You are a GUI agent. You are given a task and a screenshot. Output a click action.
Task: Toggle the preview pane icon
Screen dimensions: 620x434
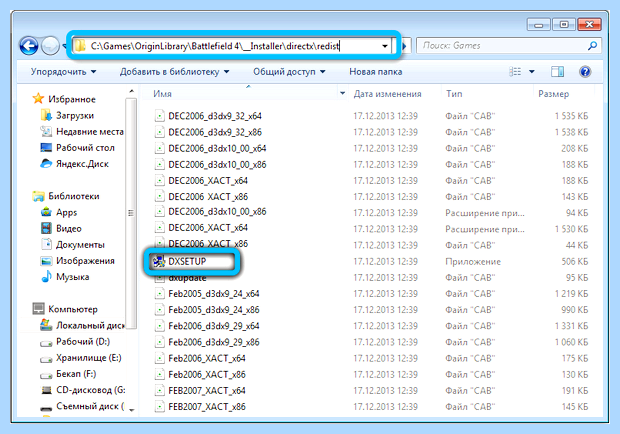point(558,72)
